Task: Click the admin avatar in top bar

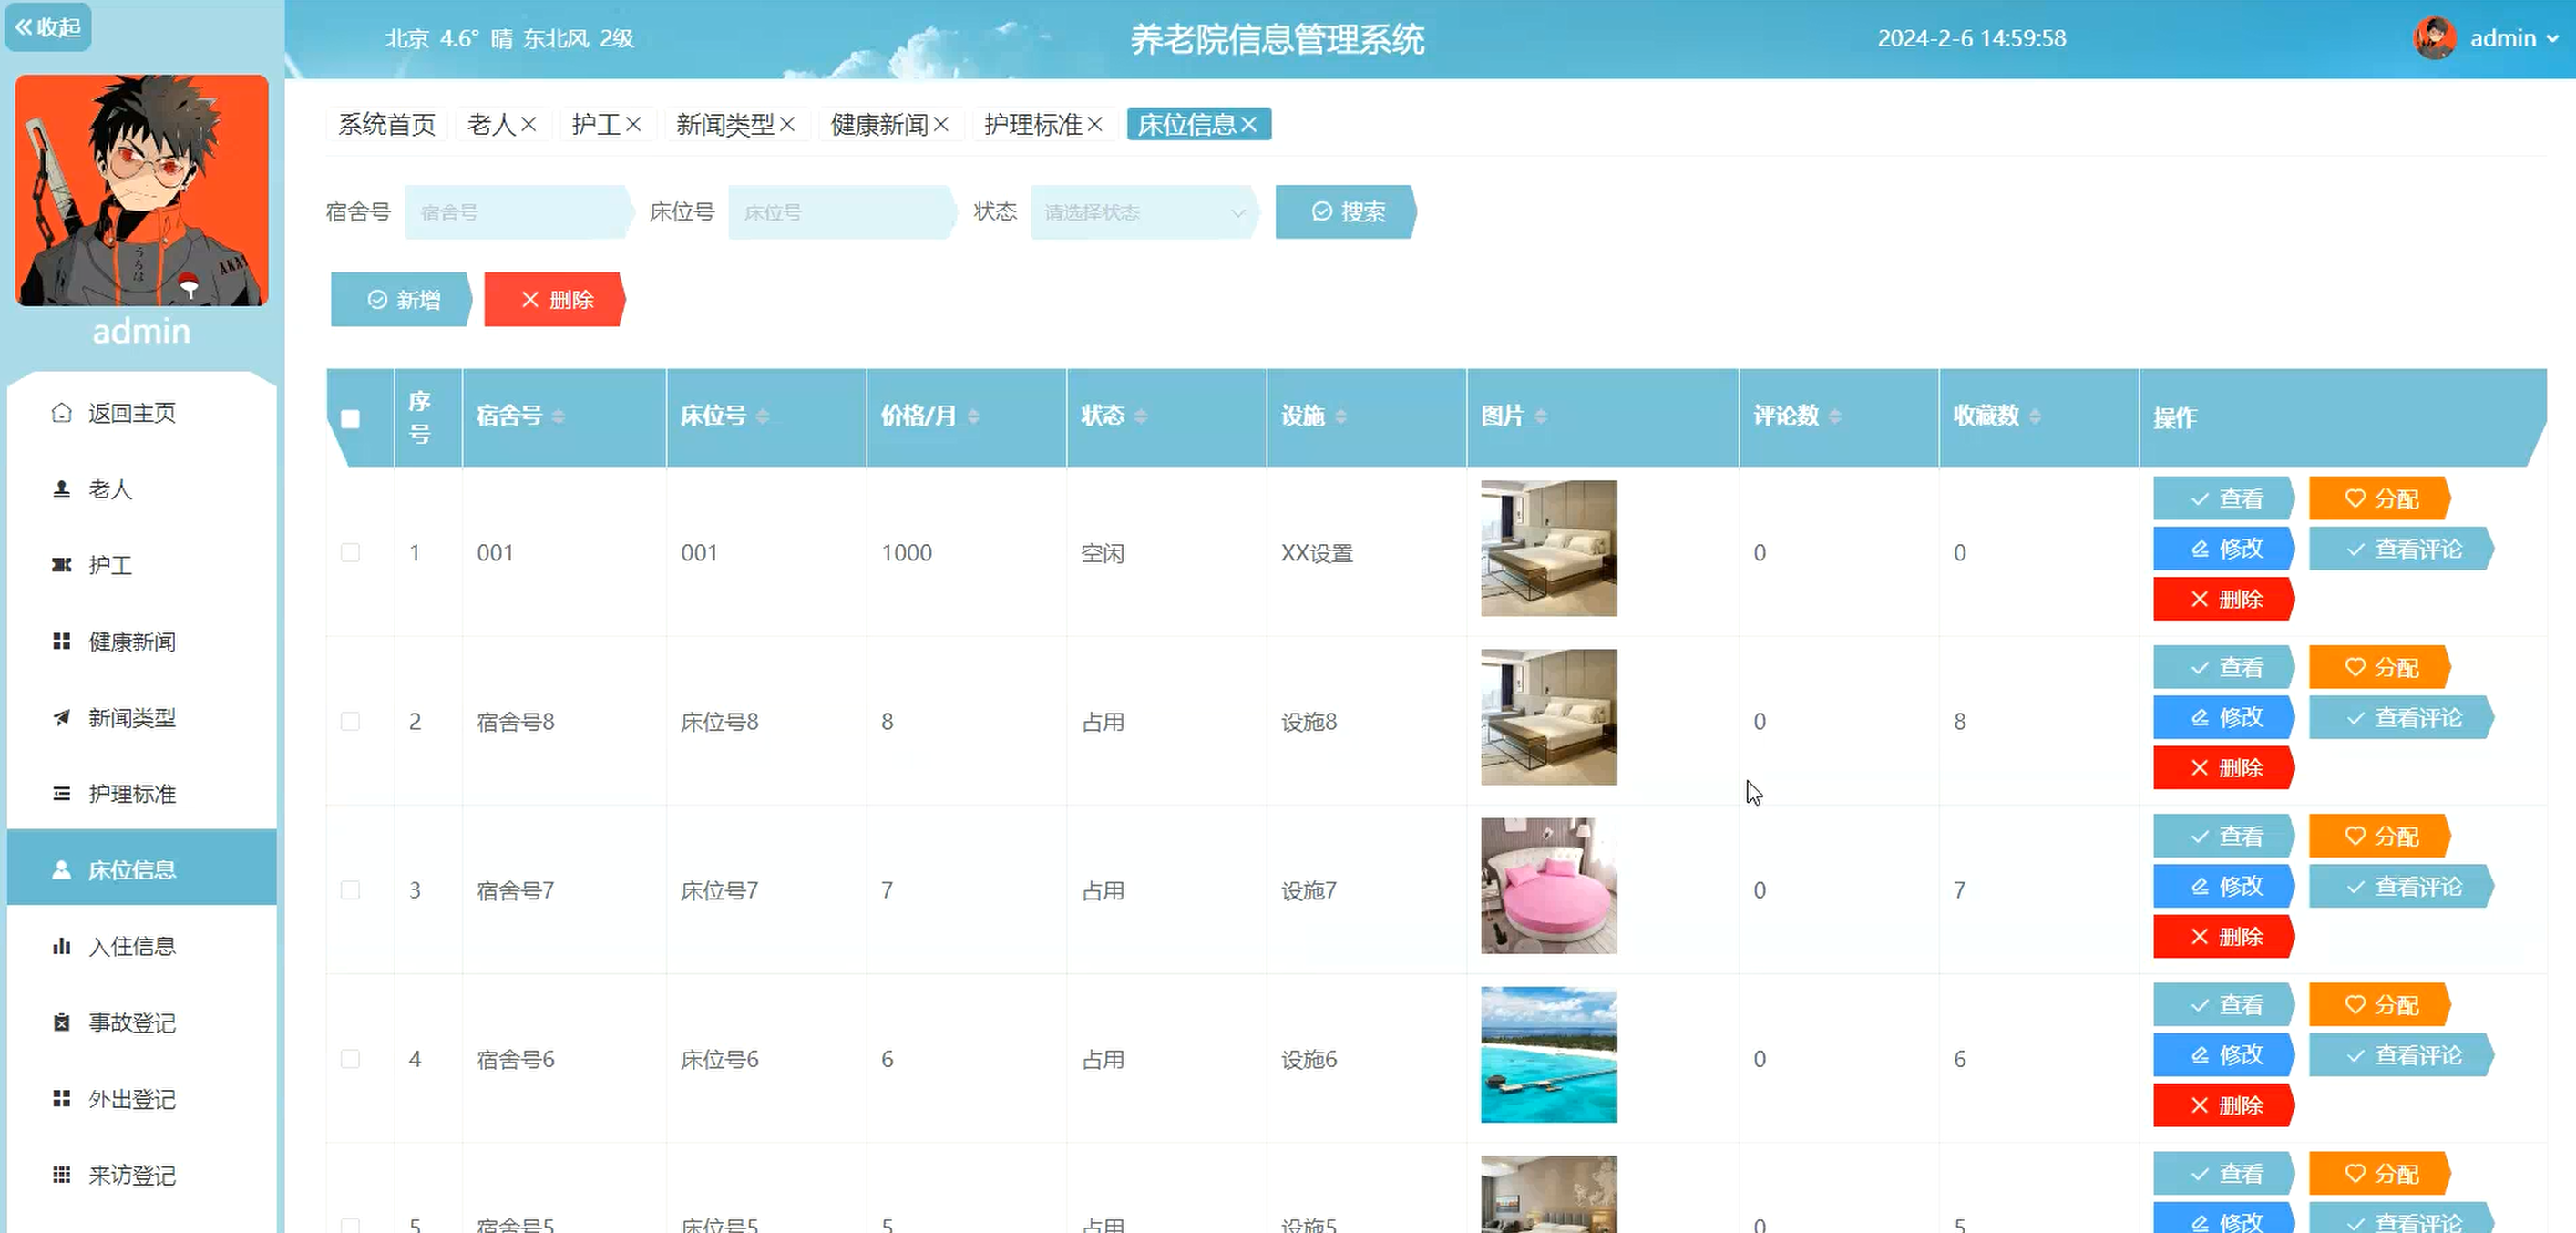Action: point(2434,38)
